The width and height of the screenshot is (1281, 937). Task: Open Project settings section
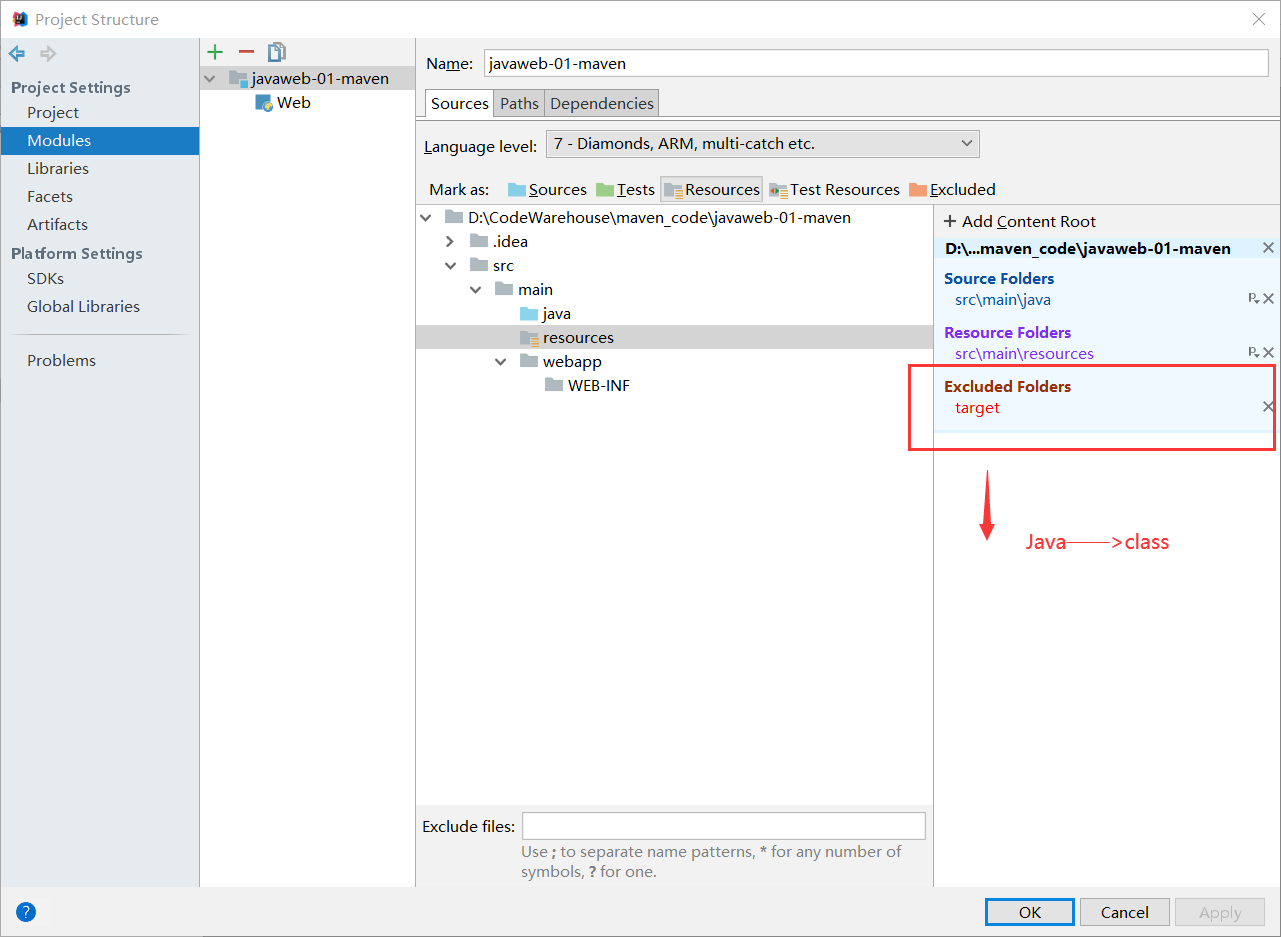click(53, 113)
